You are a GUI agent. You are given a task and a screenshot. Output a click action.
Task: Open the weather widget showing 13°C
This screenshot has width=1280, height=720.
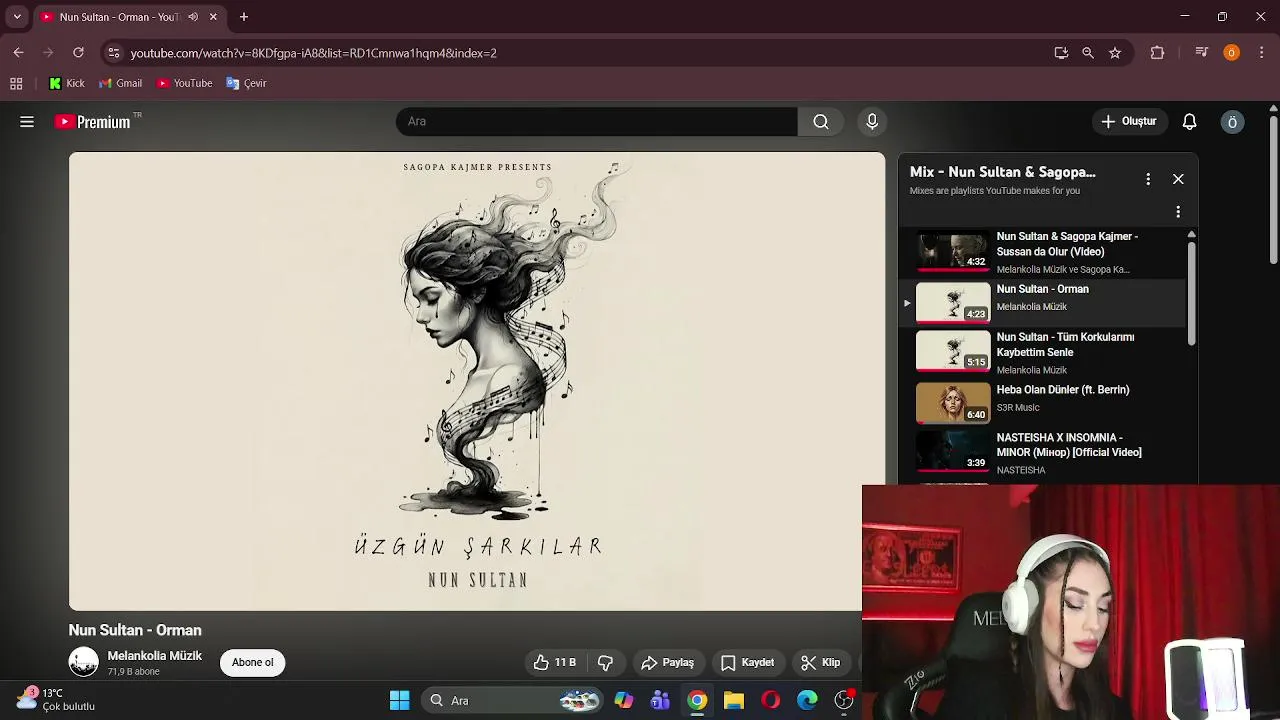tap(56, 699)
